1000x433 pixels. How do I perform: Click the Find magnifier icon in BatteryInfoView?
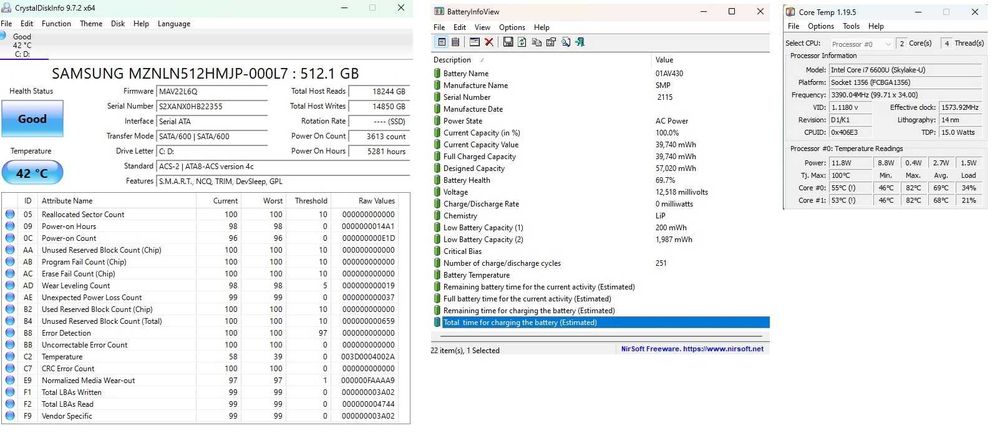coord(566,42)
